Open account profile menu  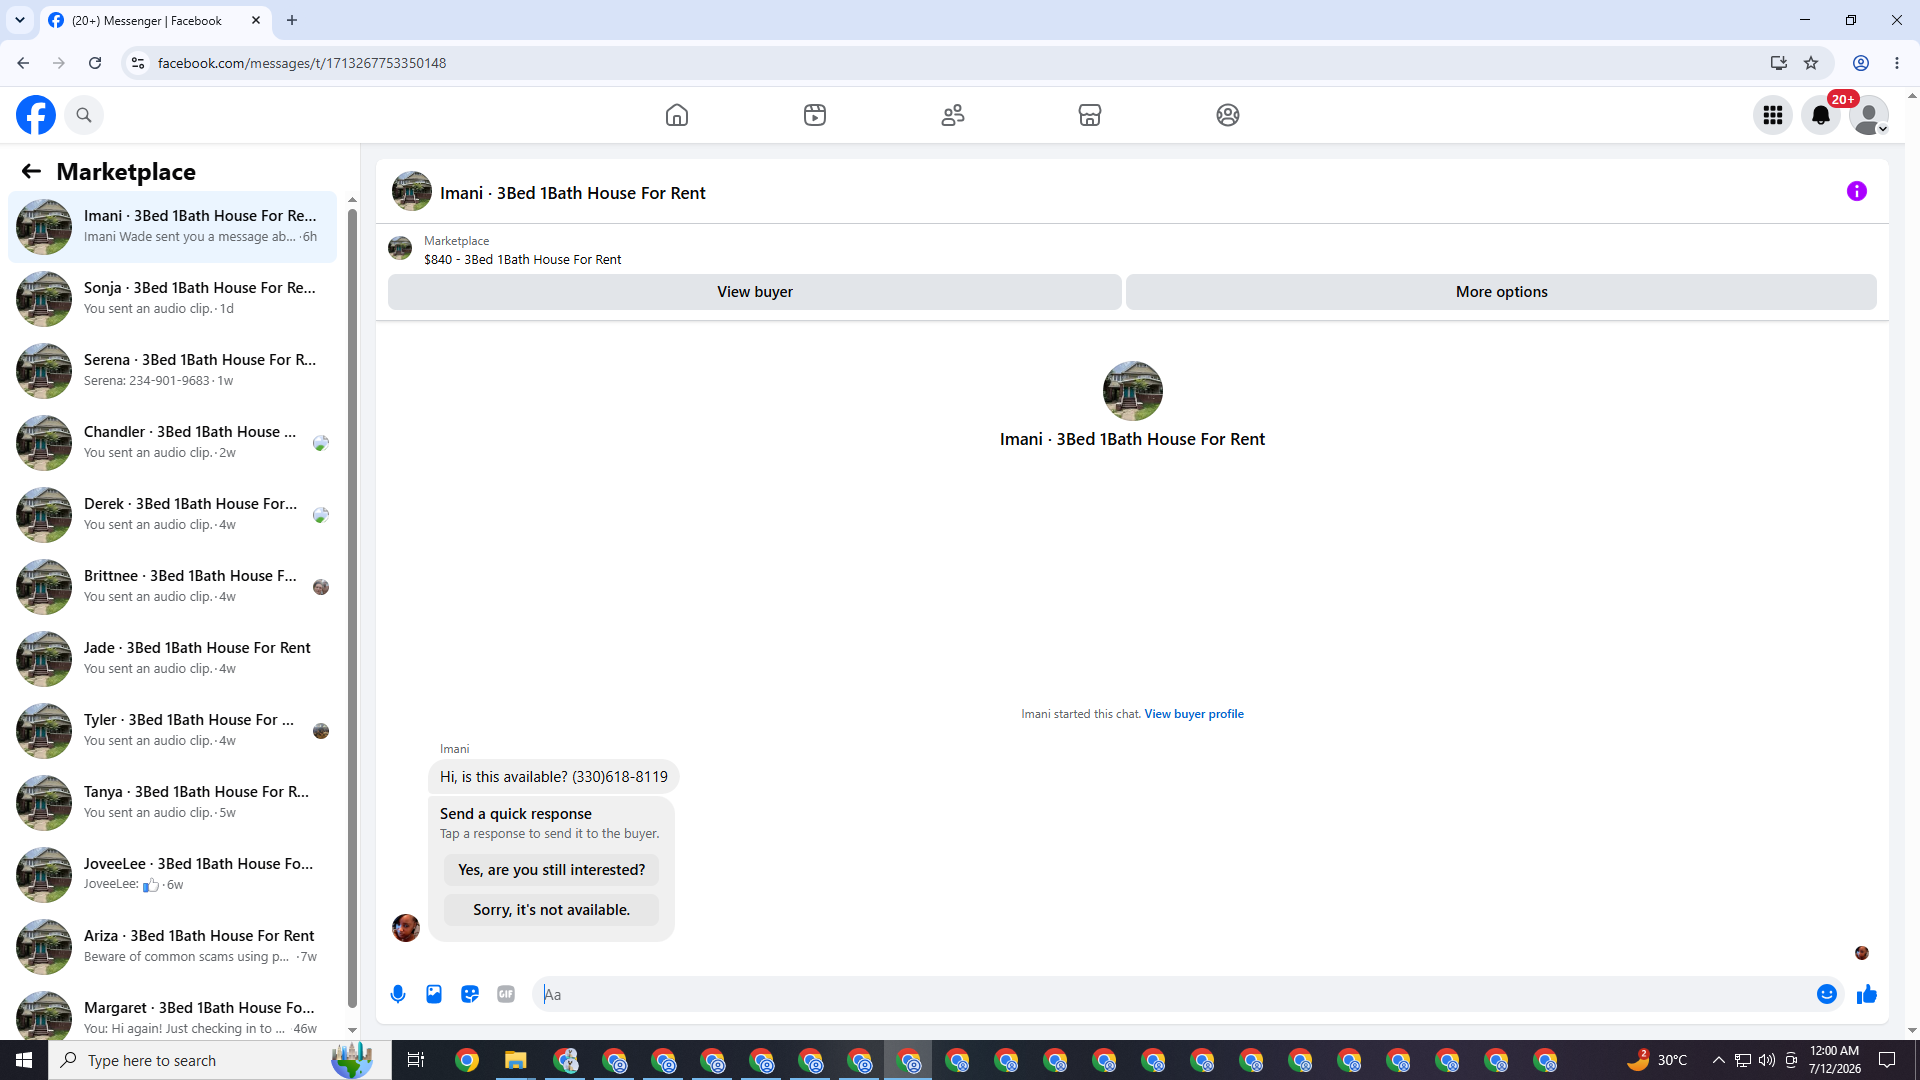click(x=1869, y=115)
